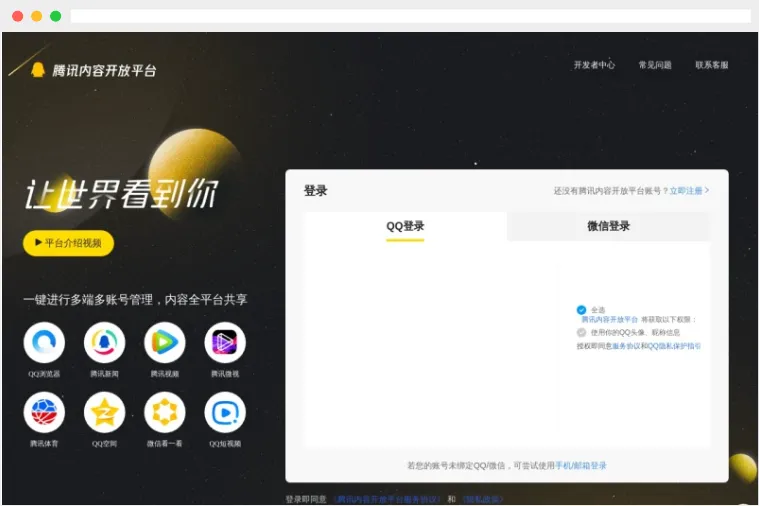Click 联系客服 in the top navigation
This screenshot has height=506, width=759.
712,65
